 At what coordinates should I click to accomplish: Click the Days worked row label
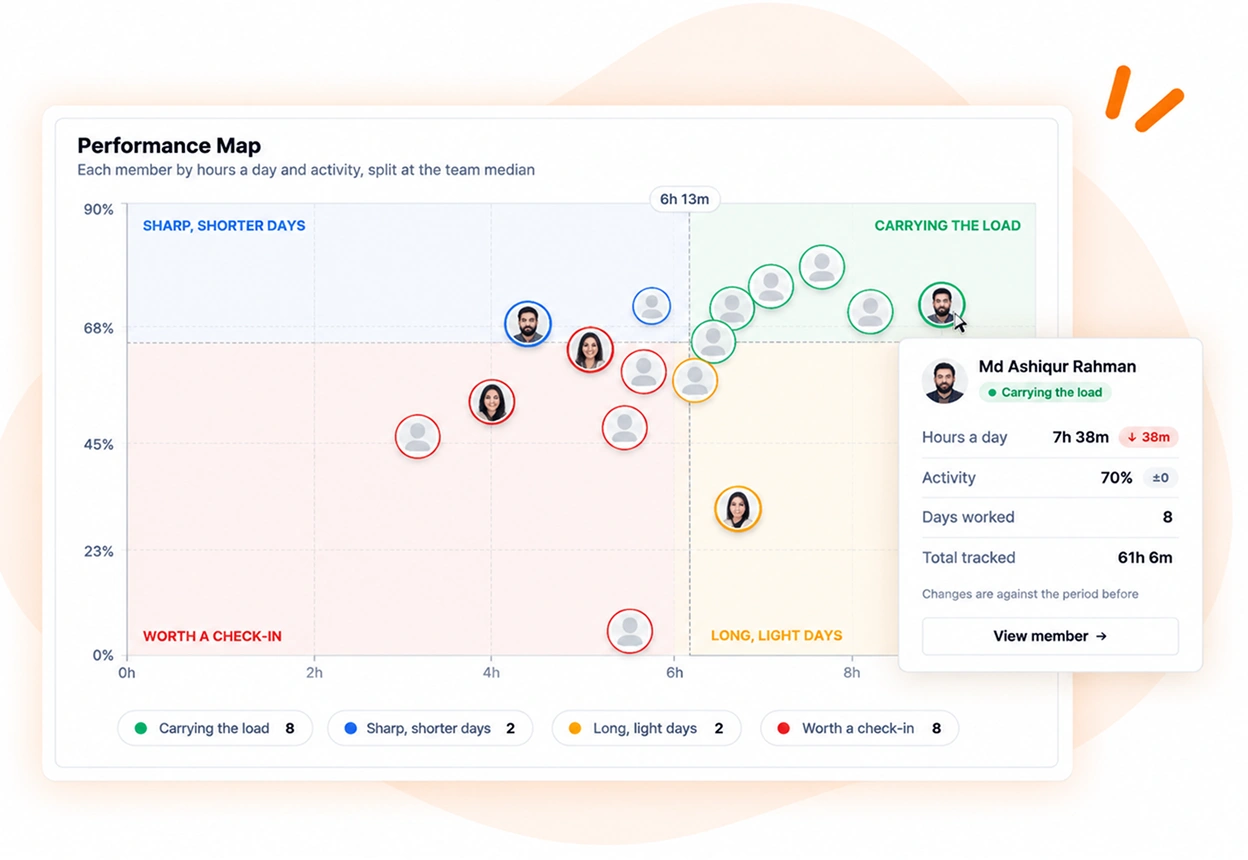click(x=968, y=517)
